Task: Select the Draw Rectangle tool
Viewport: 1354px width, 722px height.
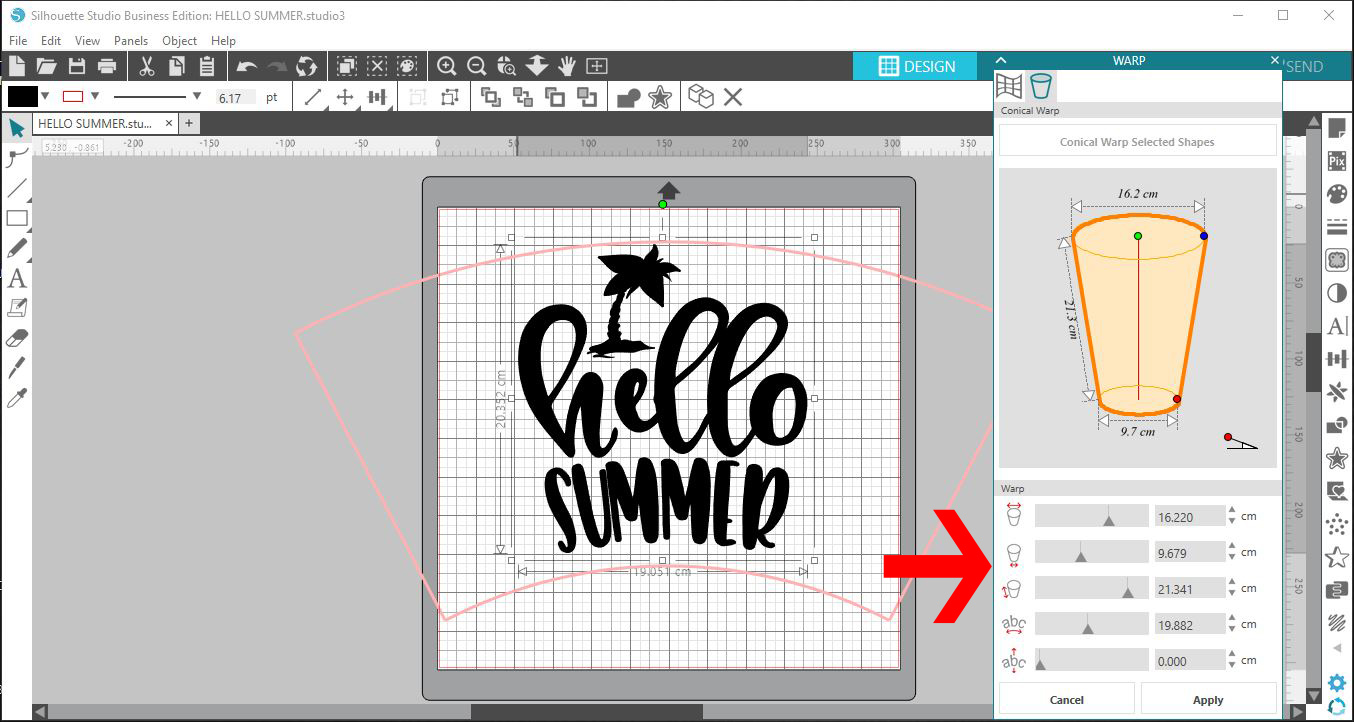Action: [15, 218]
